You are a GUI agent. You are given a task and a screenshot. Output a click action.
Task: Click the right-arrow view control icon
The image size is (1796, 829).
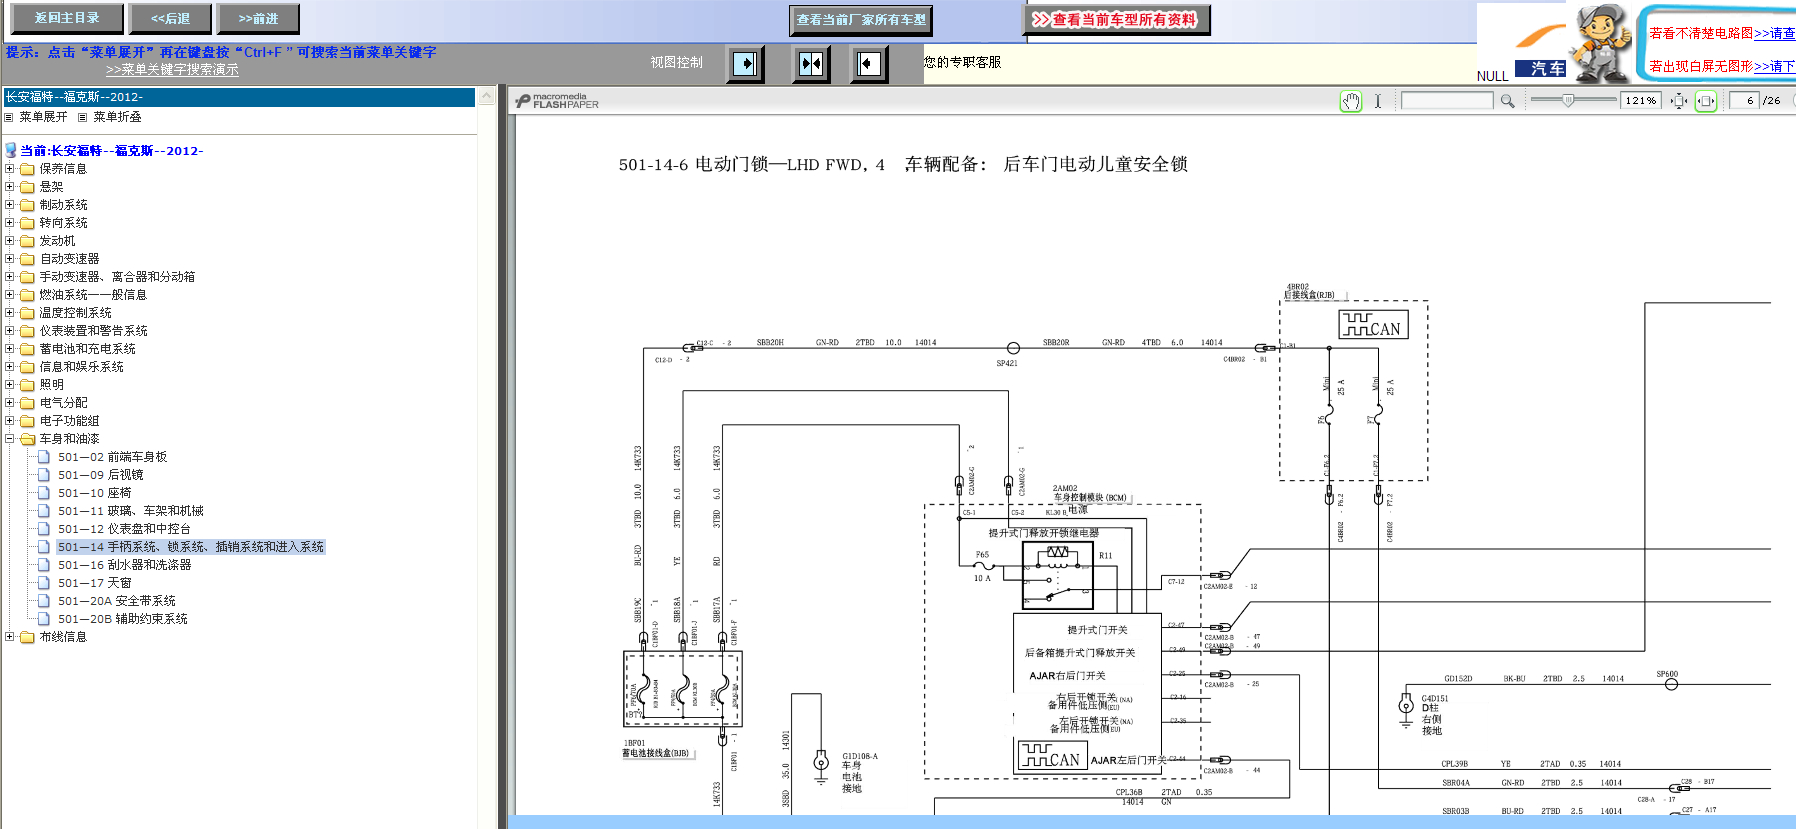point(745,64)
